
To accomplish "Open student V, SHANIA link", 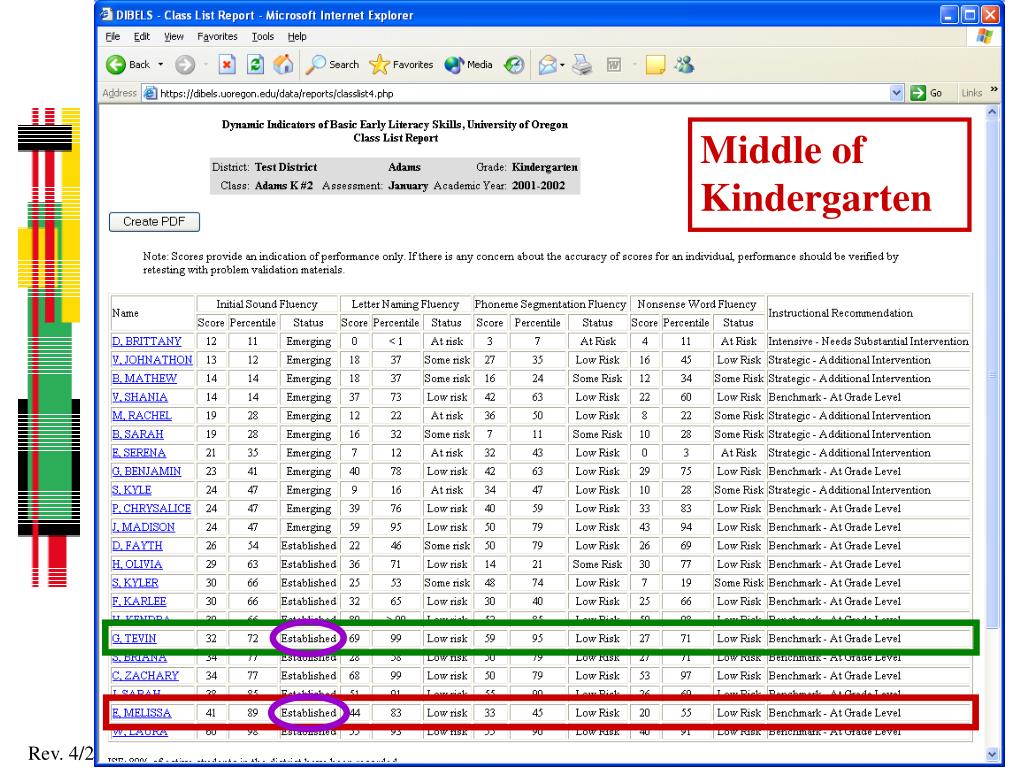I will click(140, 397).
